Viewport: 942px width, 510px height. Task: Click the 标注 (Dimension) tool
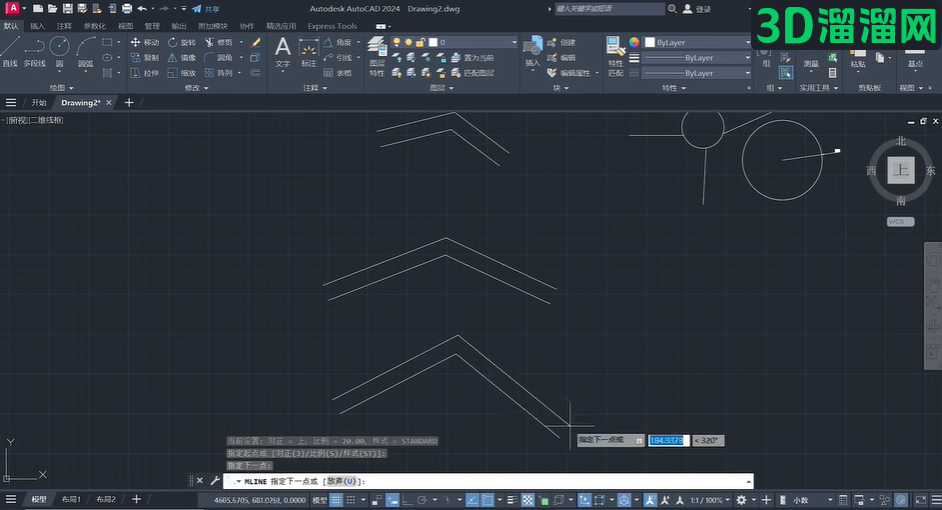[x=309, y=52]
